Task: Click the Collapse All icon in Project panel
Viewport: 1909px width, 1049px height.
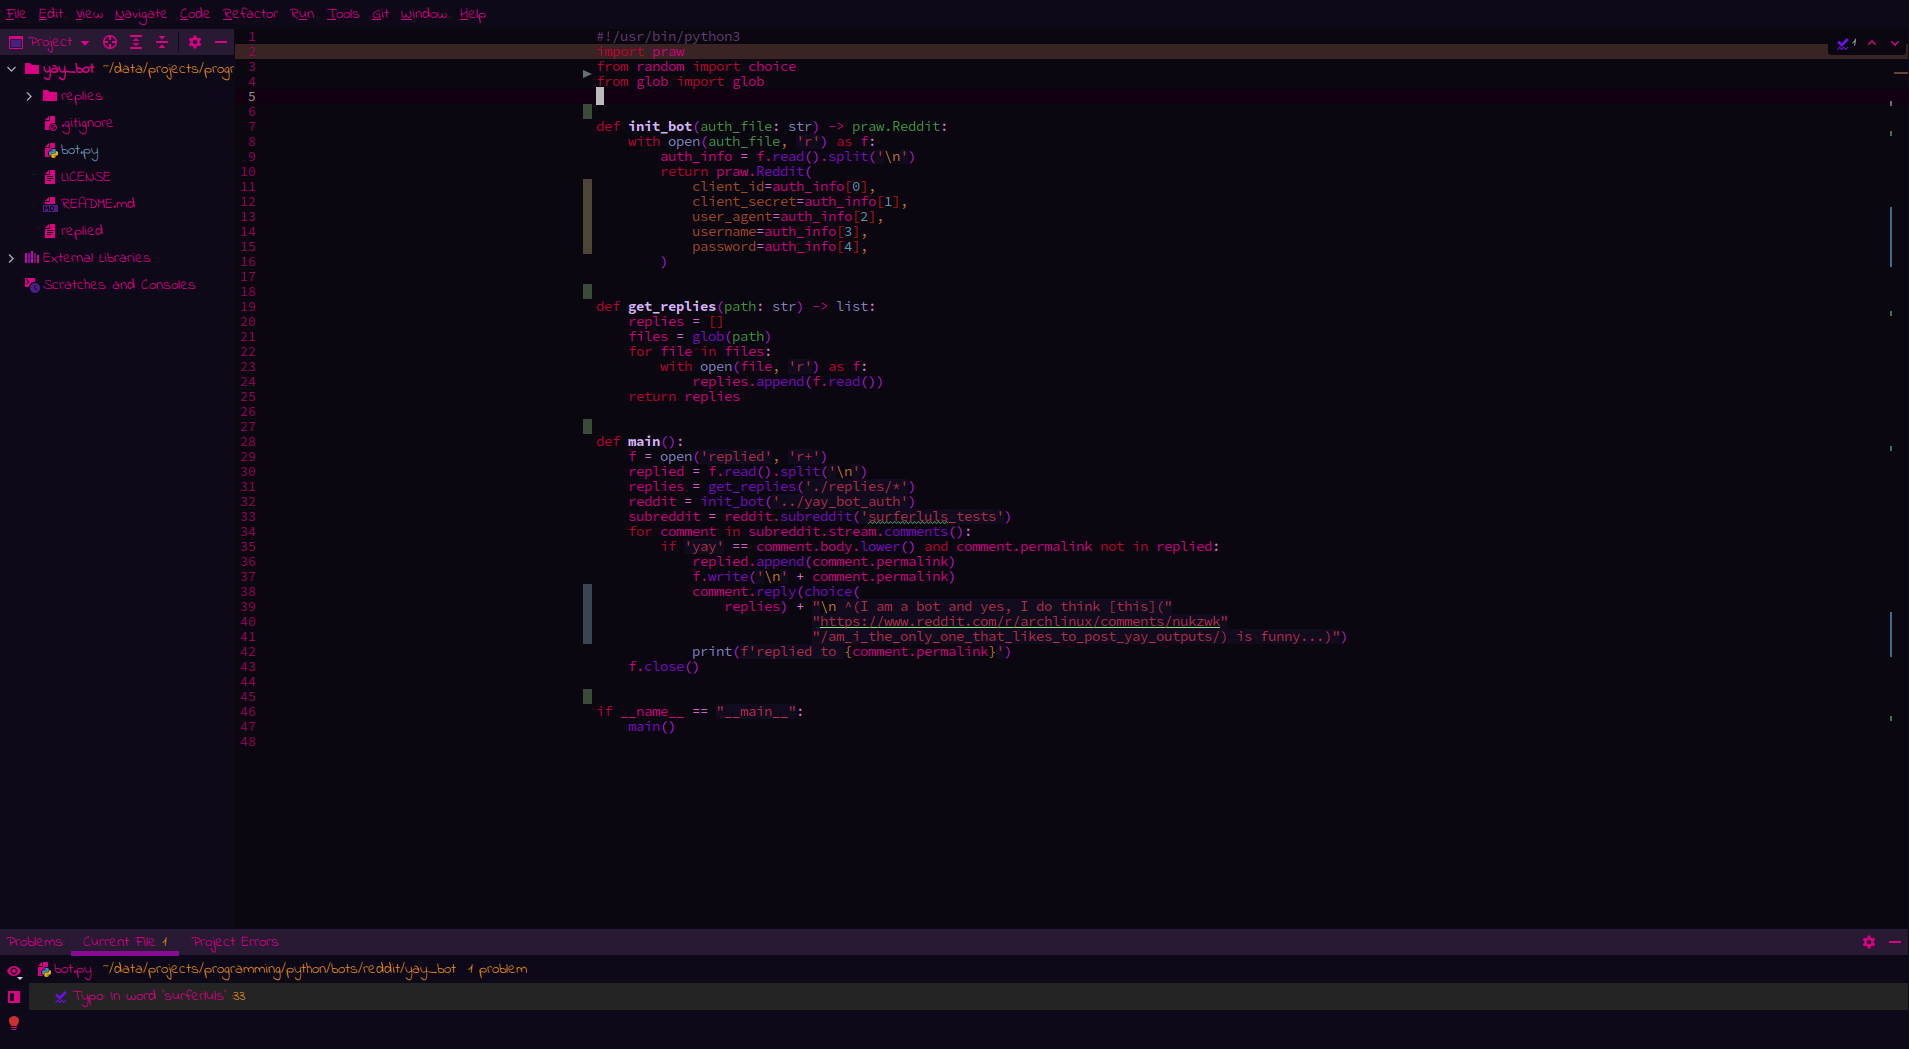Action: [162, 42]
